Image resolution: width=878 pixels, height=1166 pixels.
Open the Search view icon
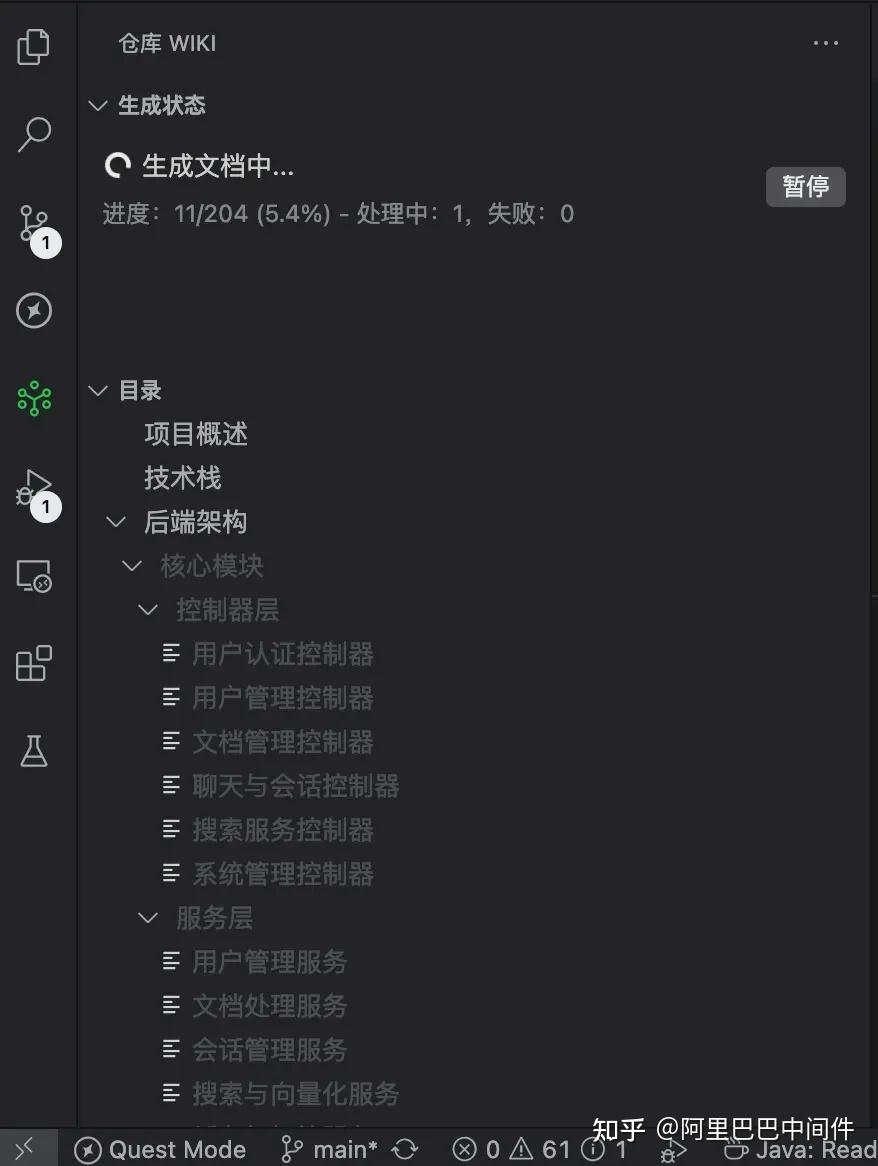35,134
